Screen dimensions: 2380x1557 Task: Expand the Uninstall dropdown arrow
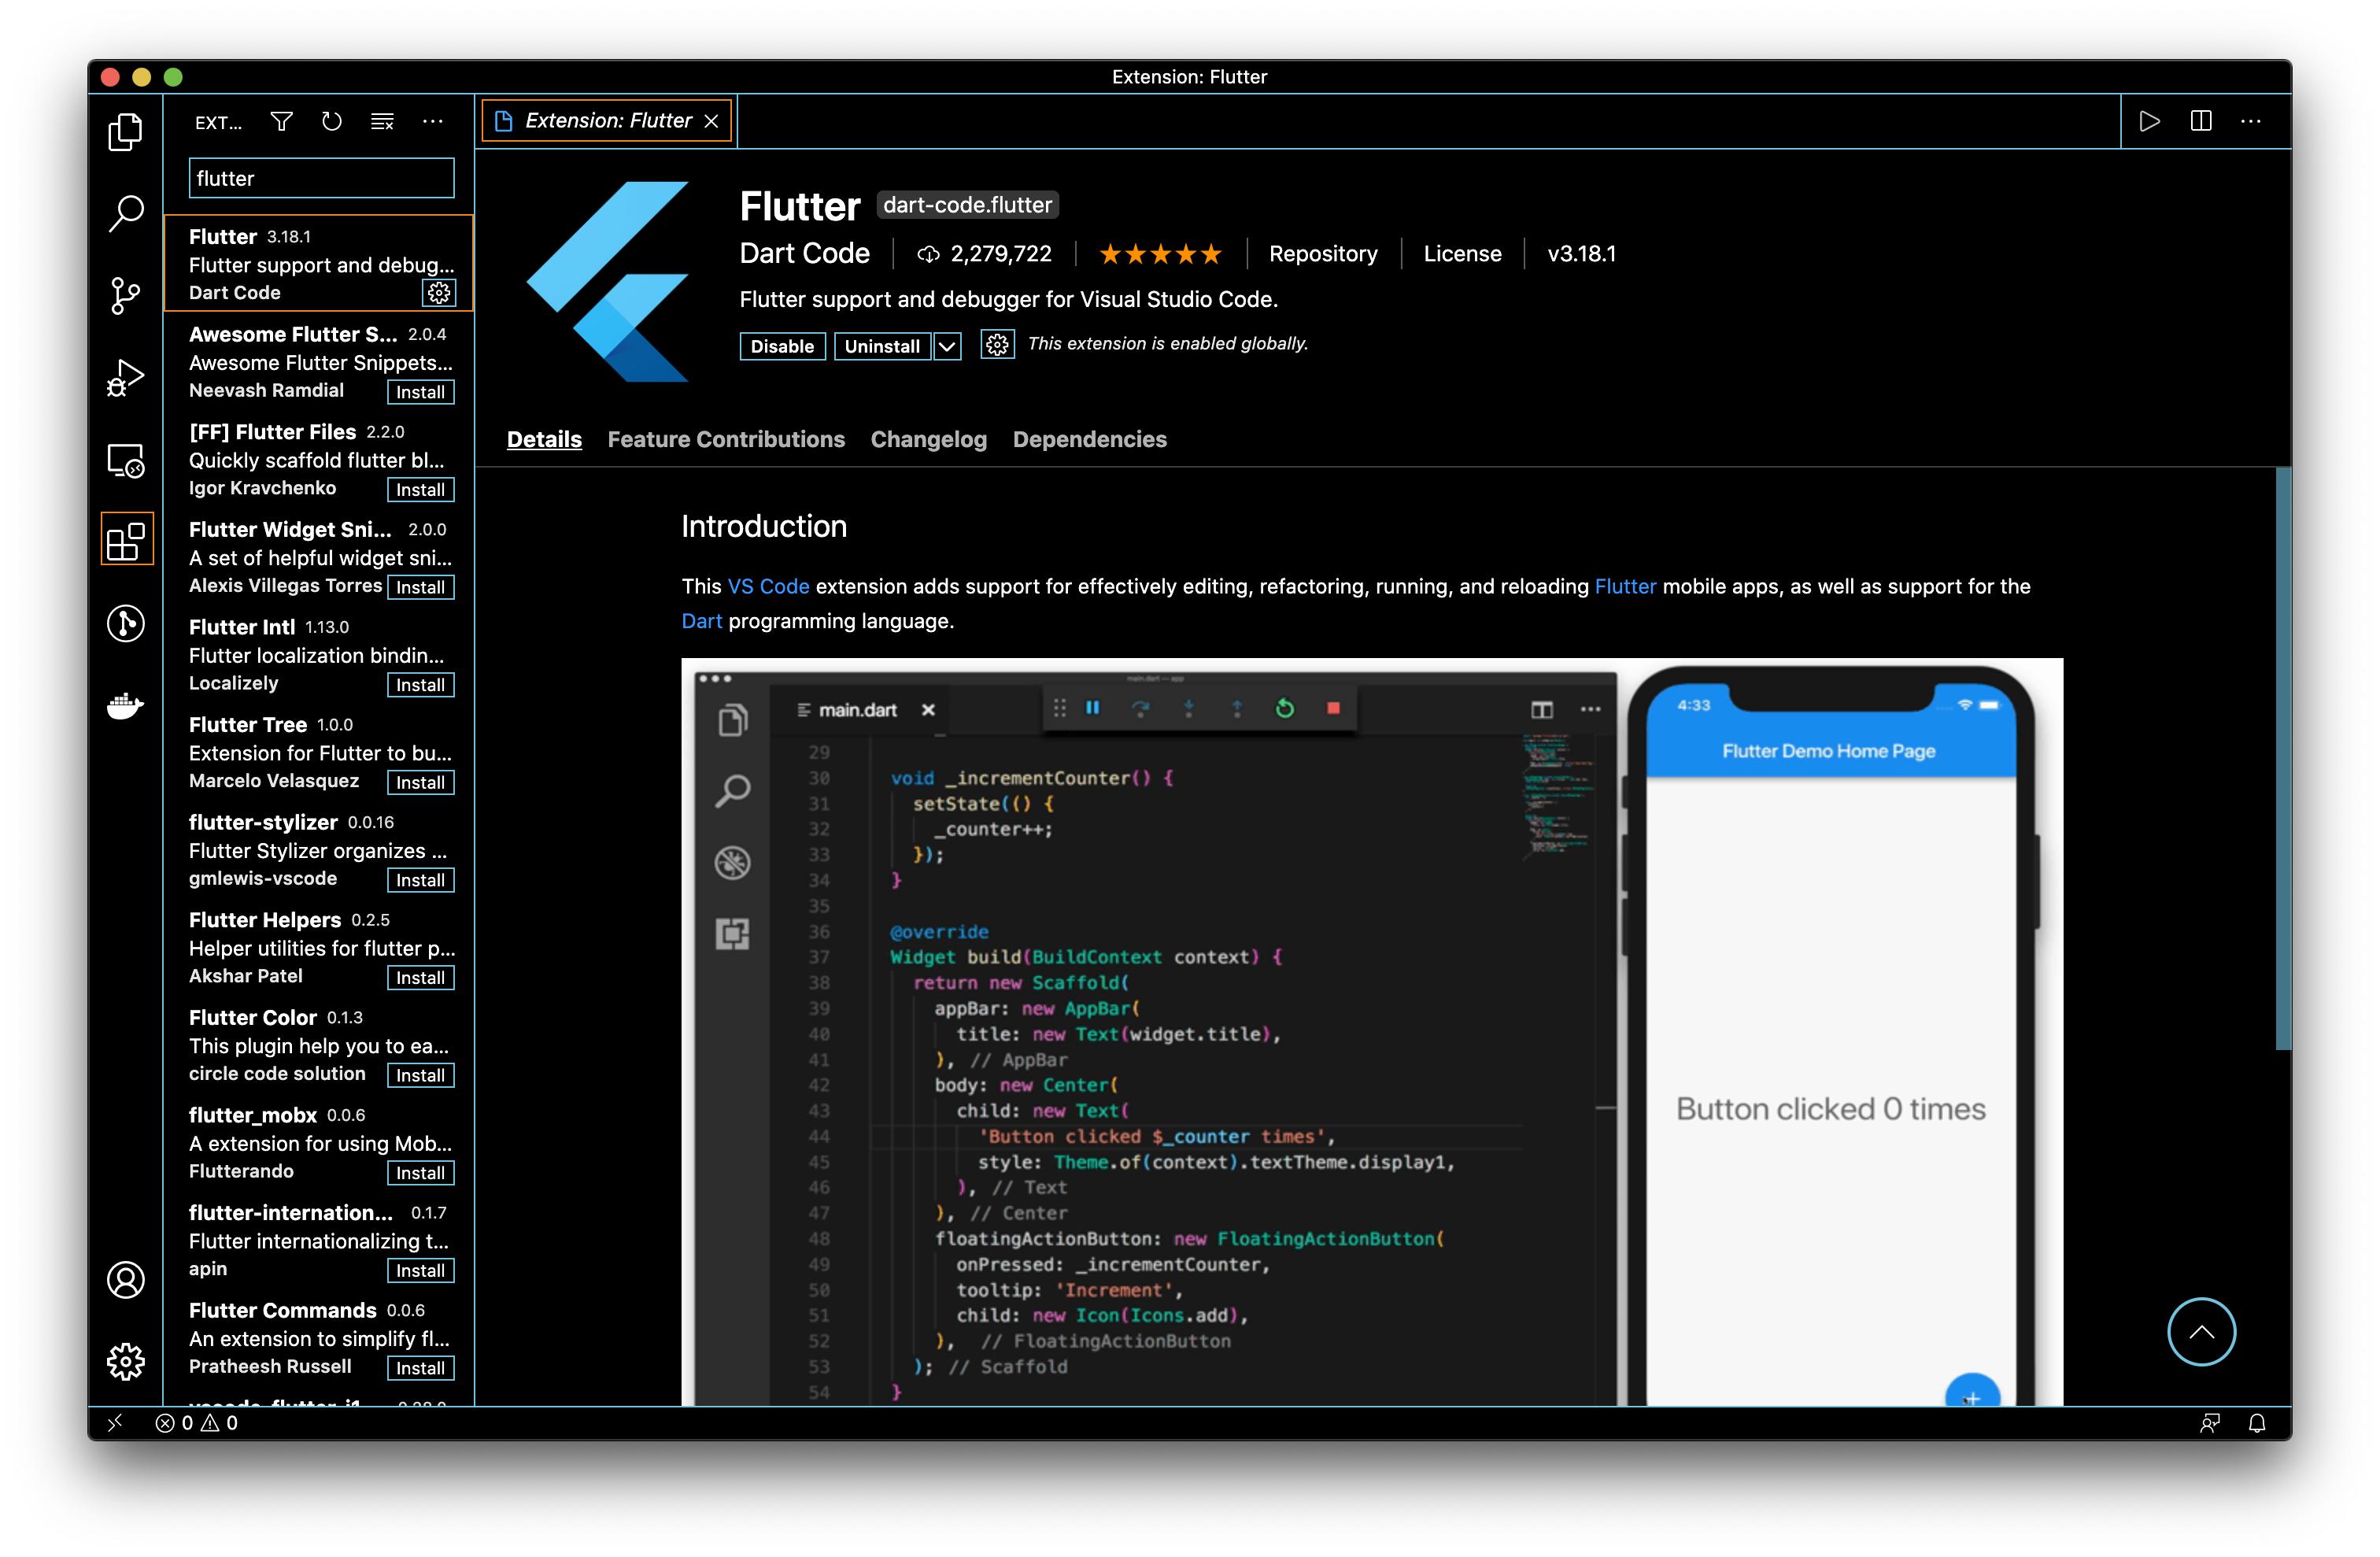pos(947,346)
